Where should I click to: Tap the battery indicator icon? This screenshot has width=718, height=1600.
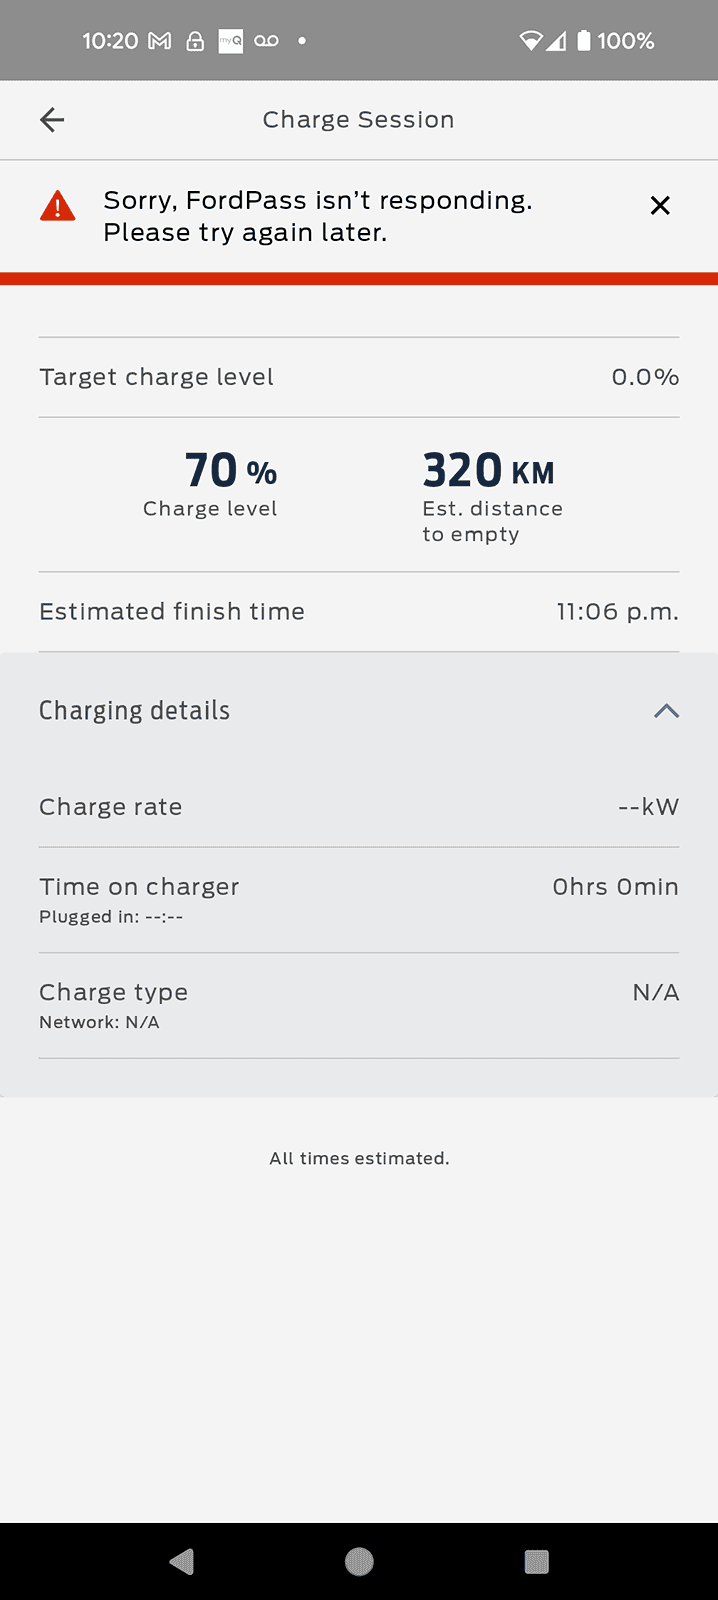pos(584,41)
